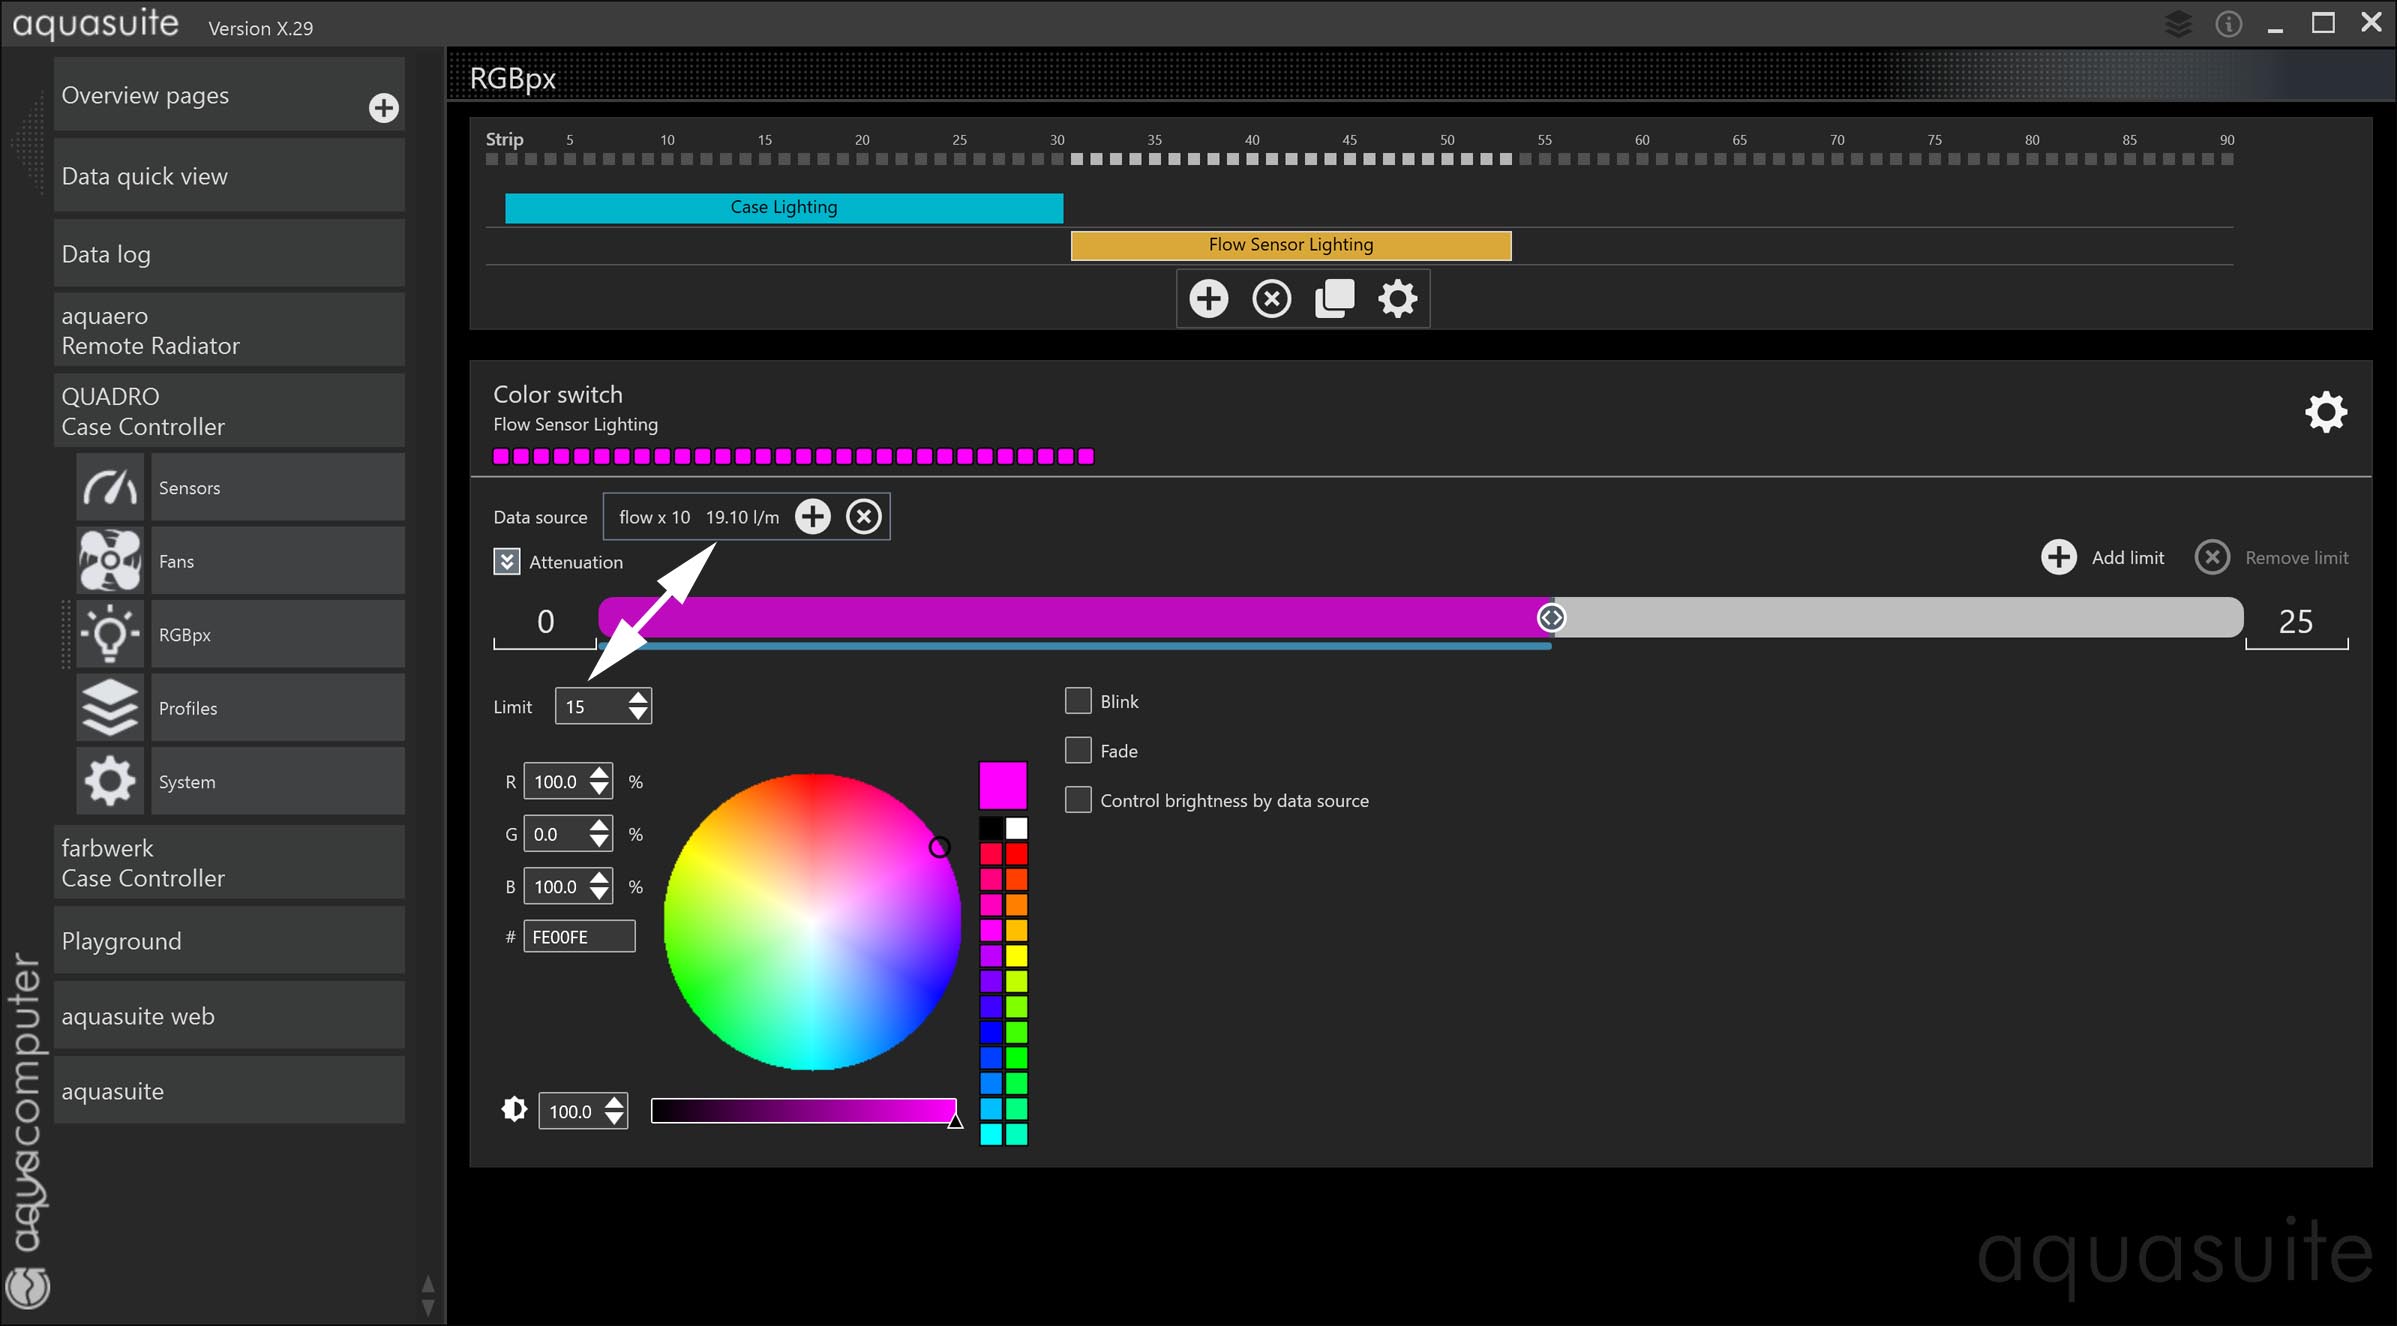Image resolution: width=2397 pixels, height=1326 pixels.
Task: Enable the Blink checkbox
Action: (1078, 701)
